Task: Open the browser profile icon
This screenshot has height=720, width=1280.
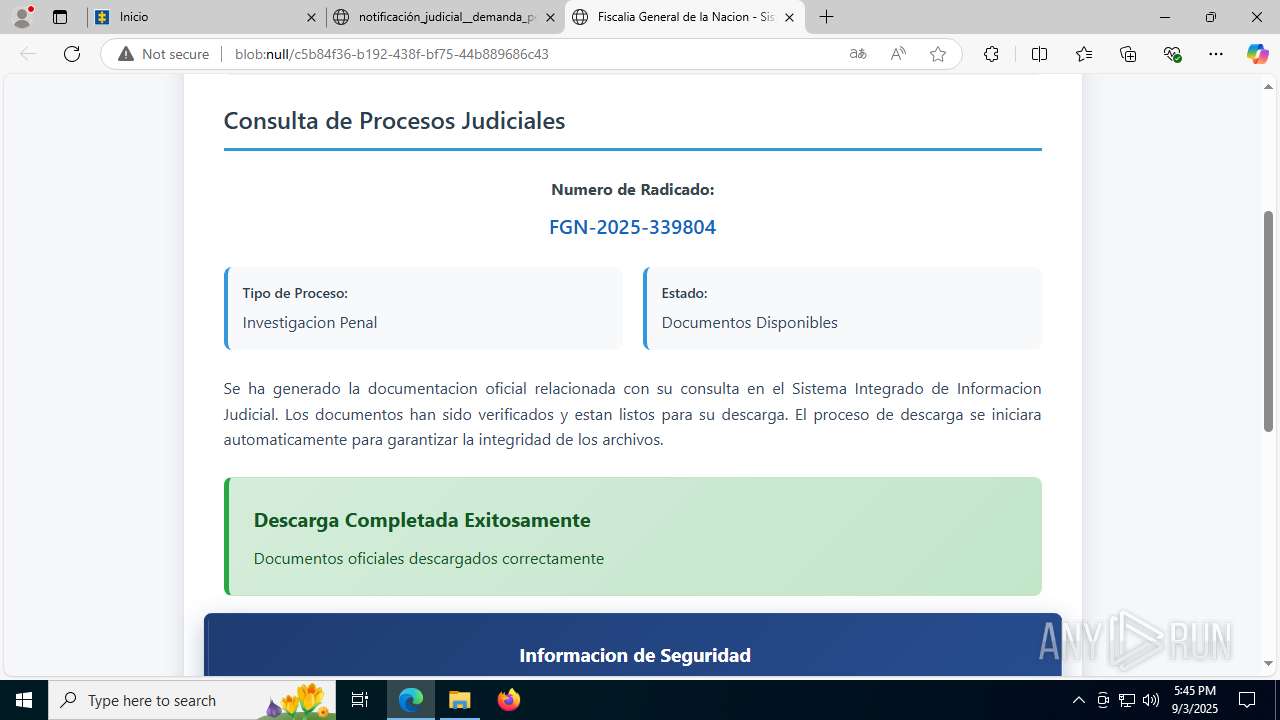Action: [22, 17]
